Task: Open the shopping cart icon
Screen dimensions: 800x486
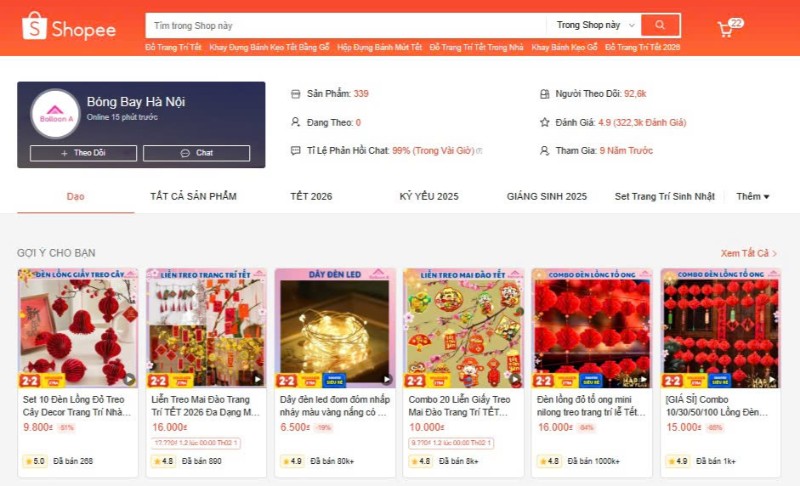Action: [x=725, y=29]
